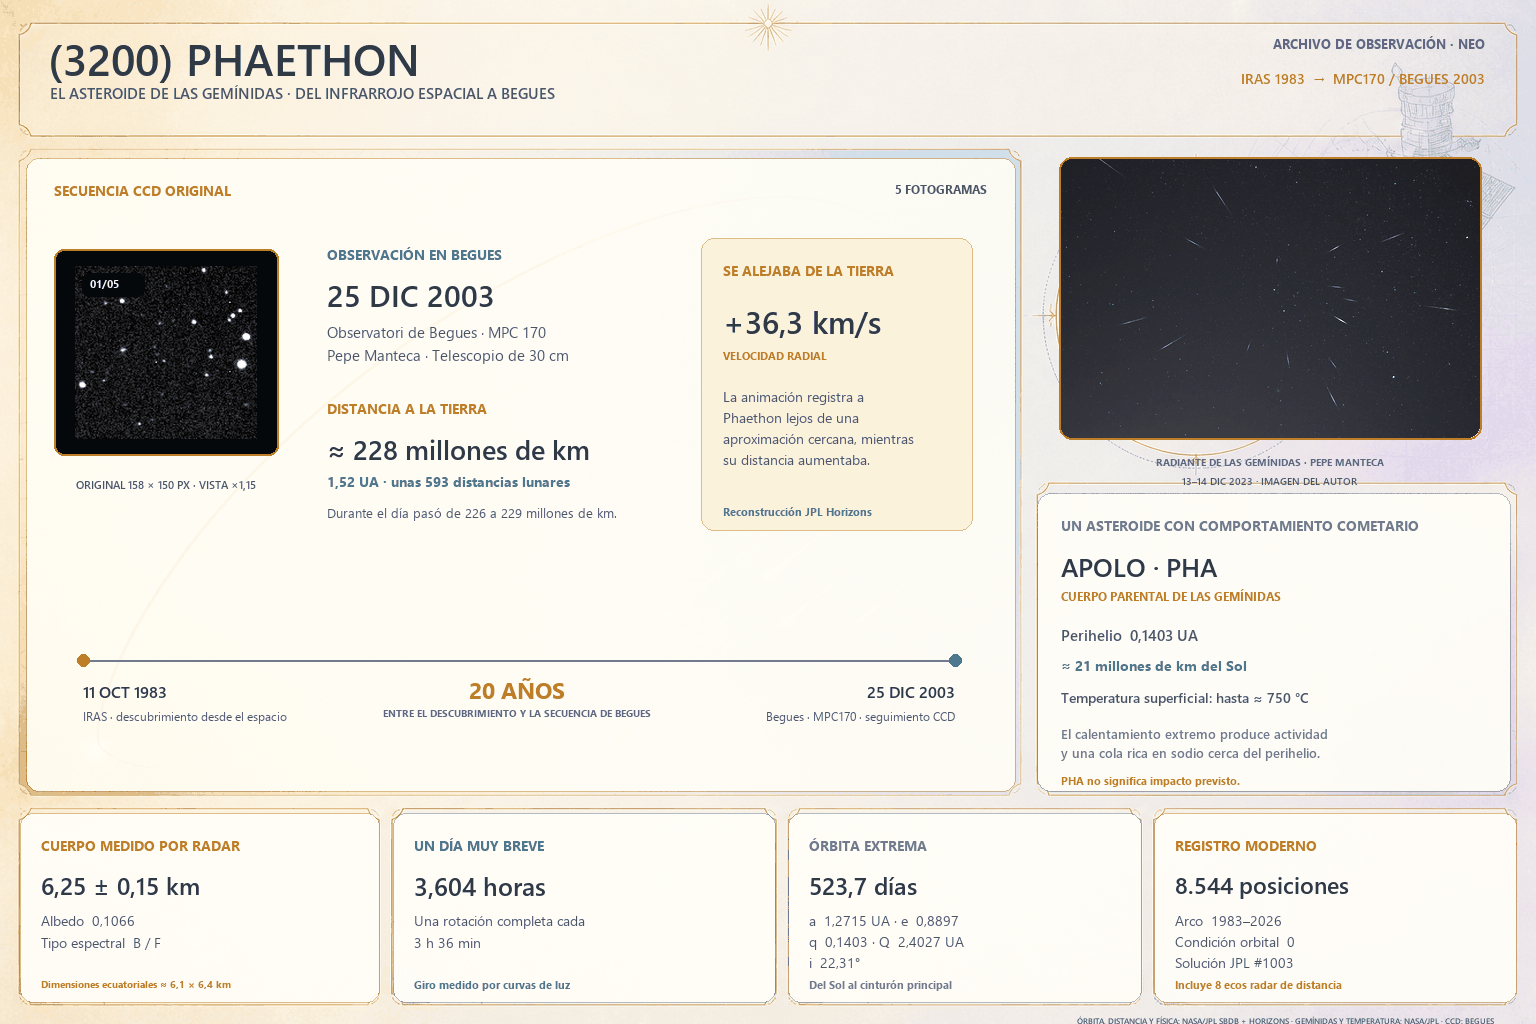Click Incluye 8 ecos radar de distancia note
The height and width of the screenshot is (1024, 1536).
tap(1258, 985)
